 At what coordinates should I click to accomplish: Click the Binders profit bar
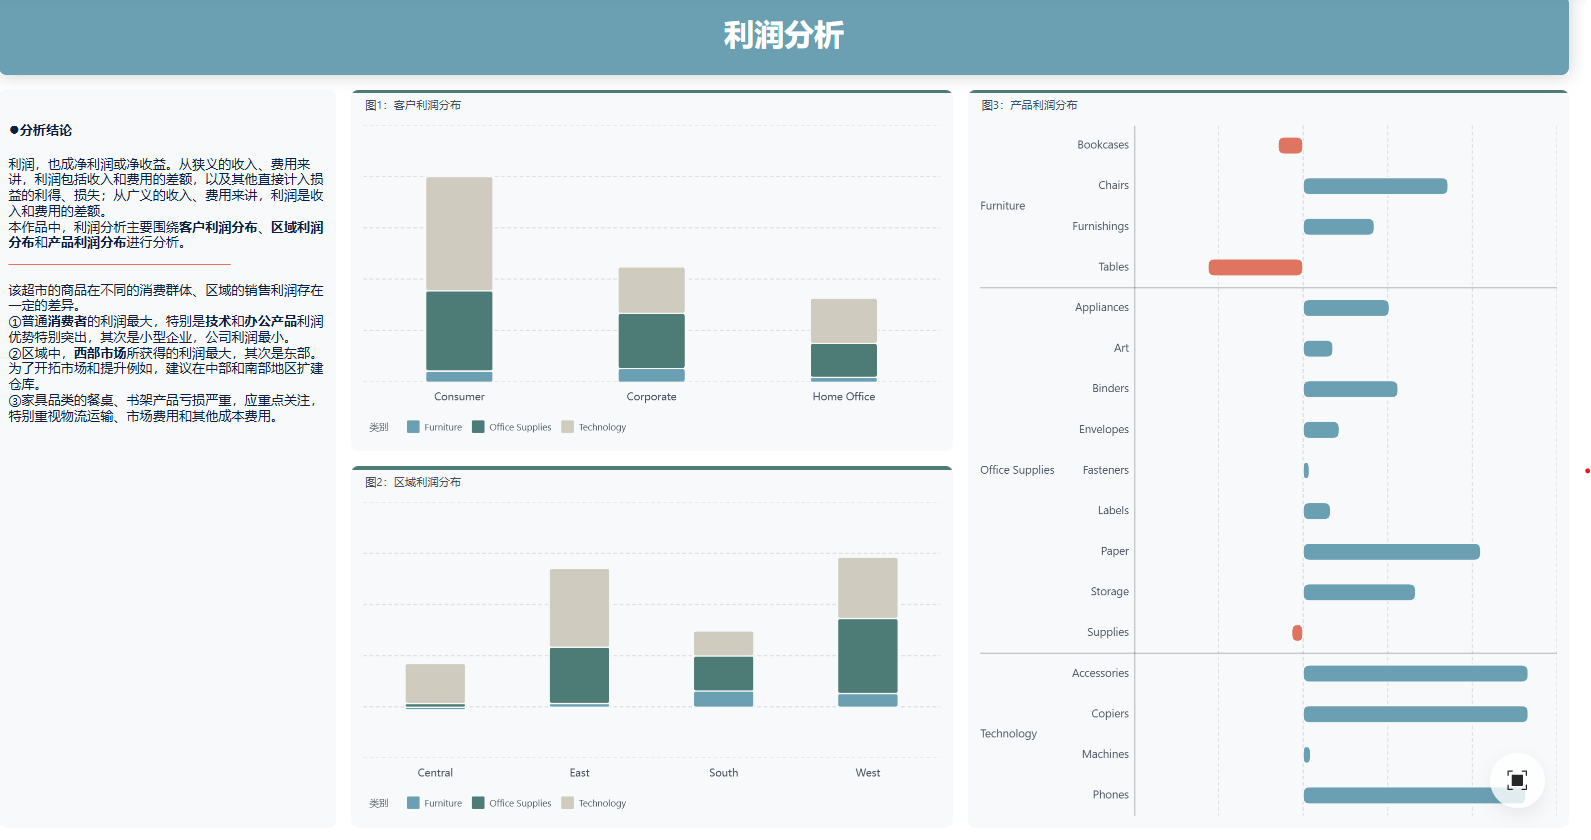(x=1350, y=389)
